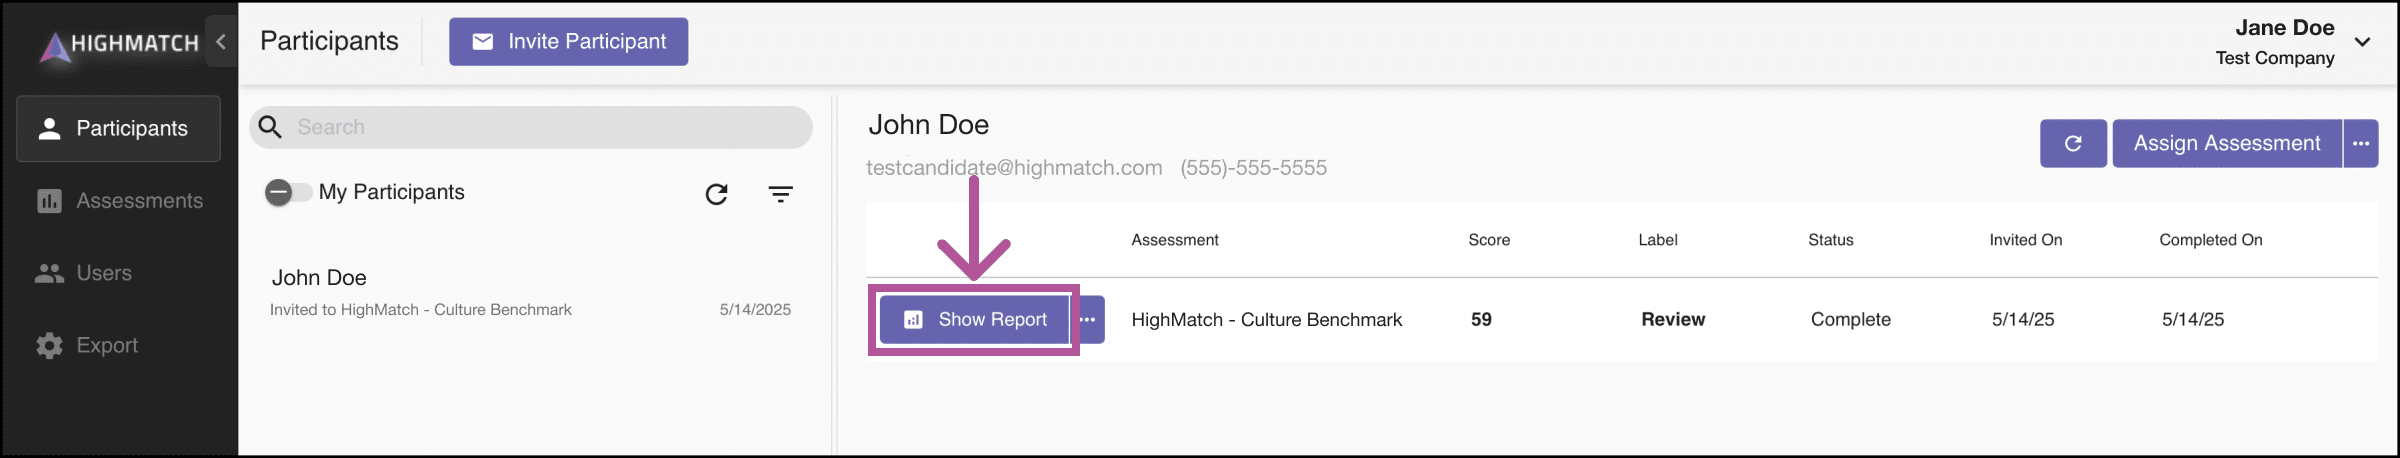Toggle the My Participants switch
Screen dimensions: 2400x458
(287, 192)
